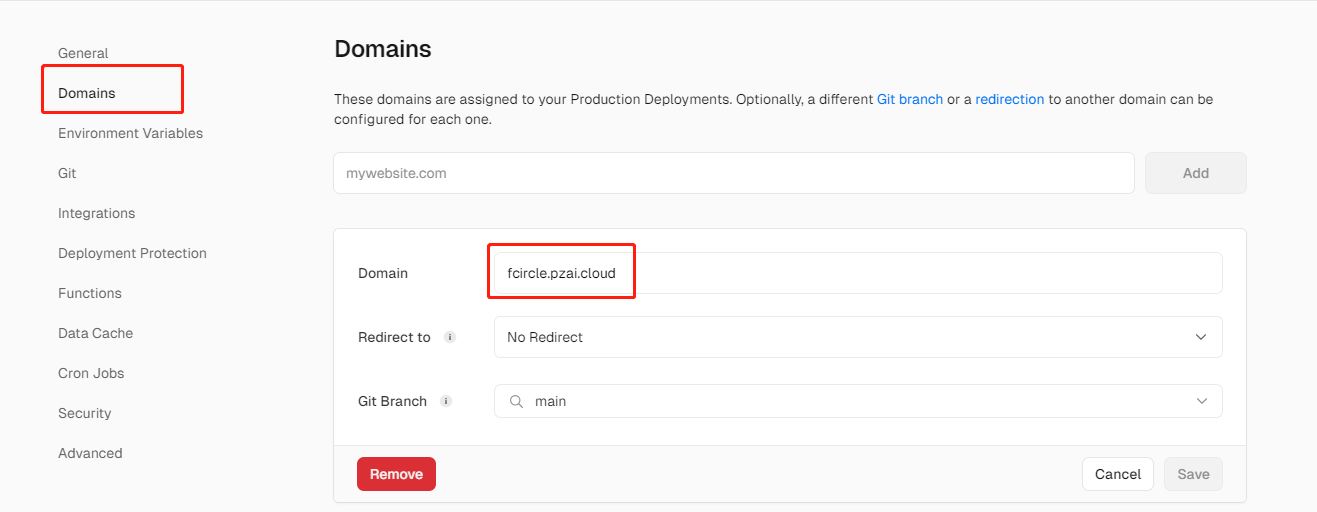Expand the Git Branch dropdown chevron
This screenshot has width=1317, height=512.
click(1201, 401)
